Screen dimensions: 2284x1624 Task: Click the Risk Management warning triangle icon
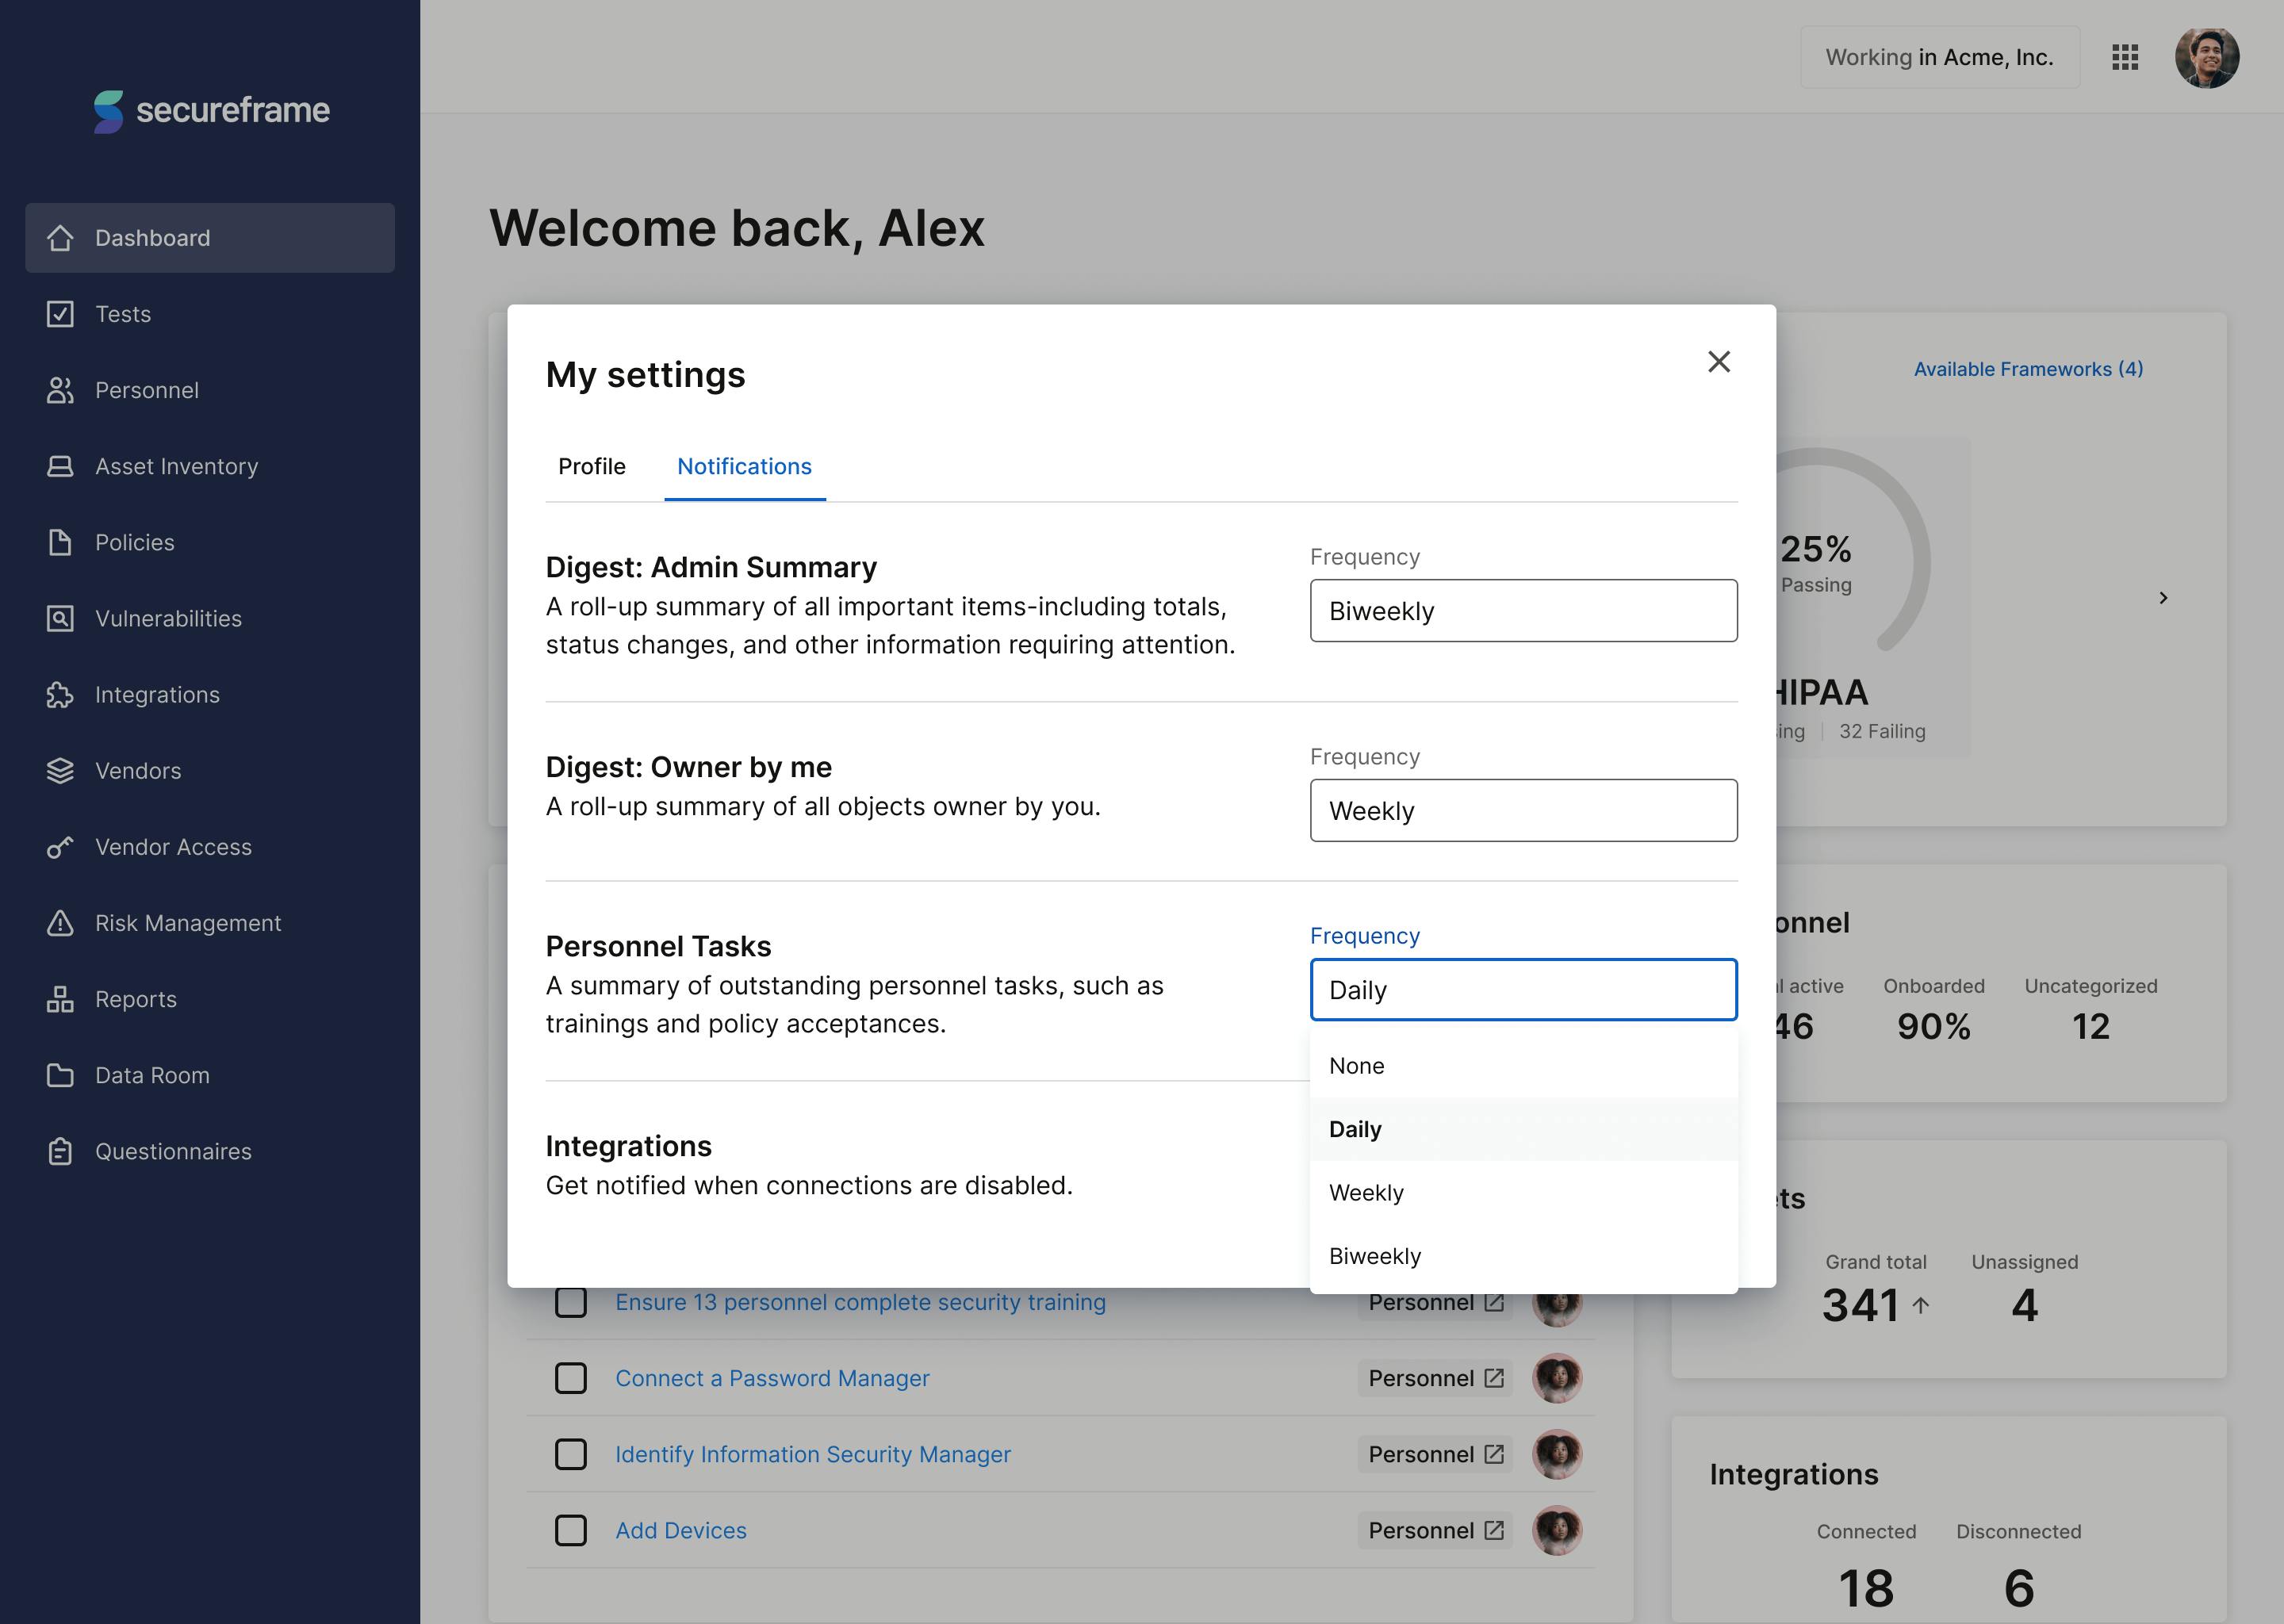[x=60, y=923]
